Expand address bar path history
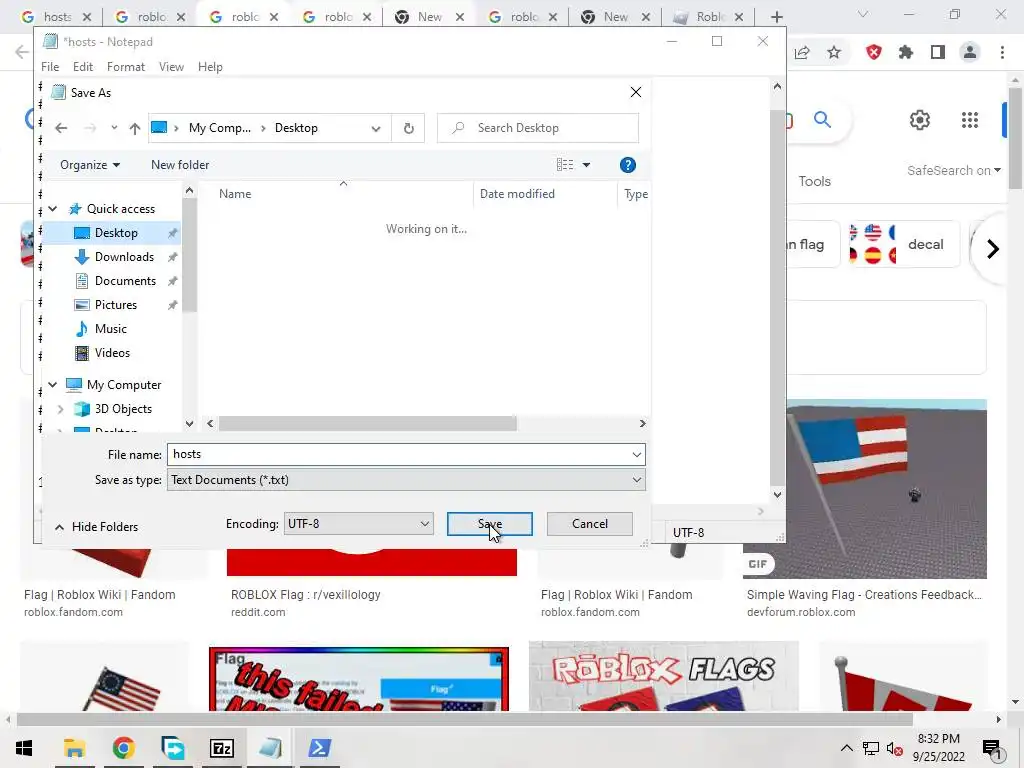The height and width of the screenshot is (768, 1024). (x=376, y=128)
